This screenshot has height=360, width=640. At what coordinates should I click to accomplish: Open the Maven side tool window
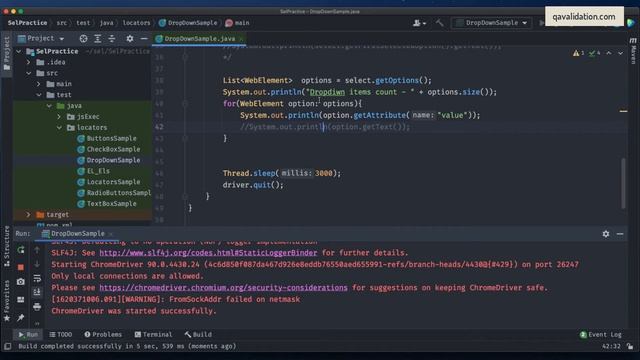coord(633,51)
